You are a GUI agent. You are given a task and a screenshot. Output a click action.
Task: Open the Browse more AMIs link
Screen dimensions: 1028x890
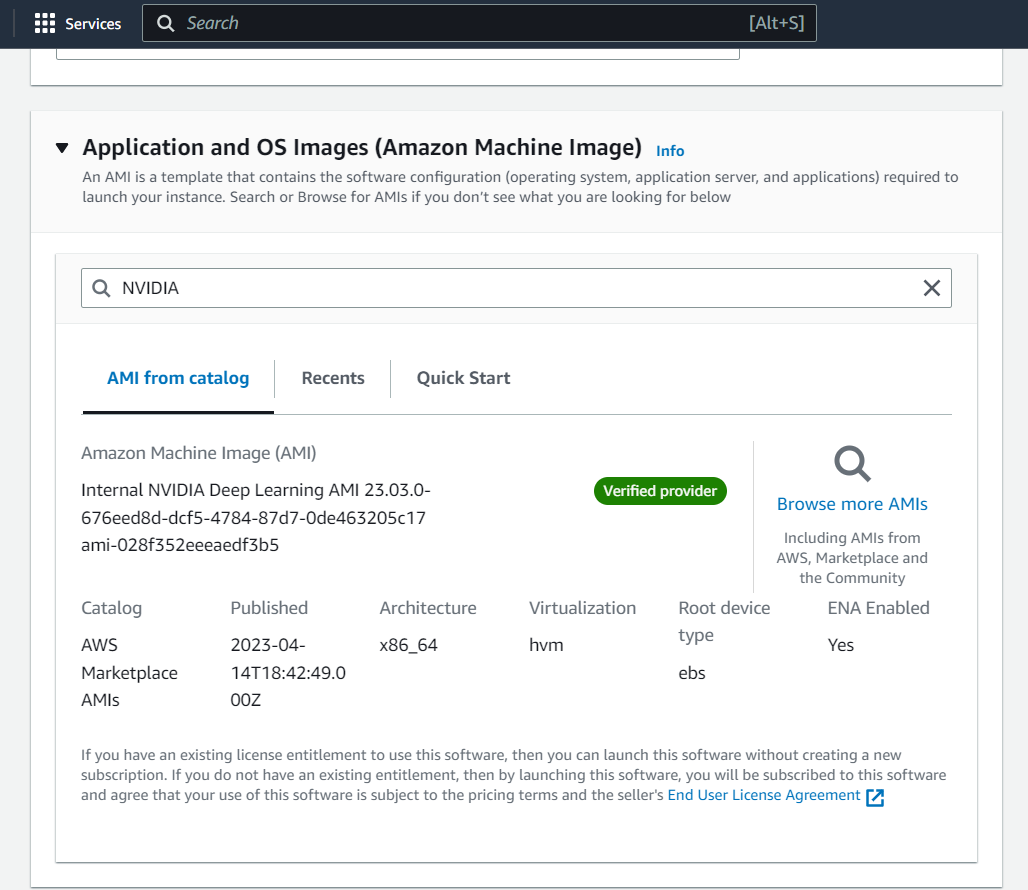pos(852,504)
